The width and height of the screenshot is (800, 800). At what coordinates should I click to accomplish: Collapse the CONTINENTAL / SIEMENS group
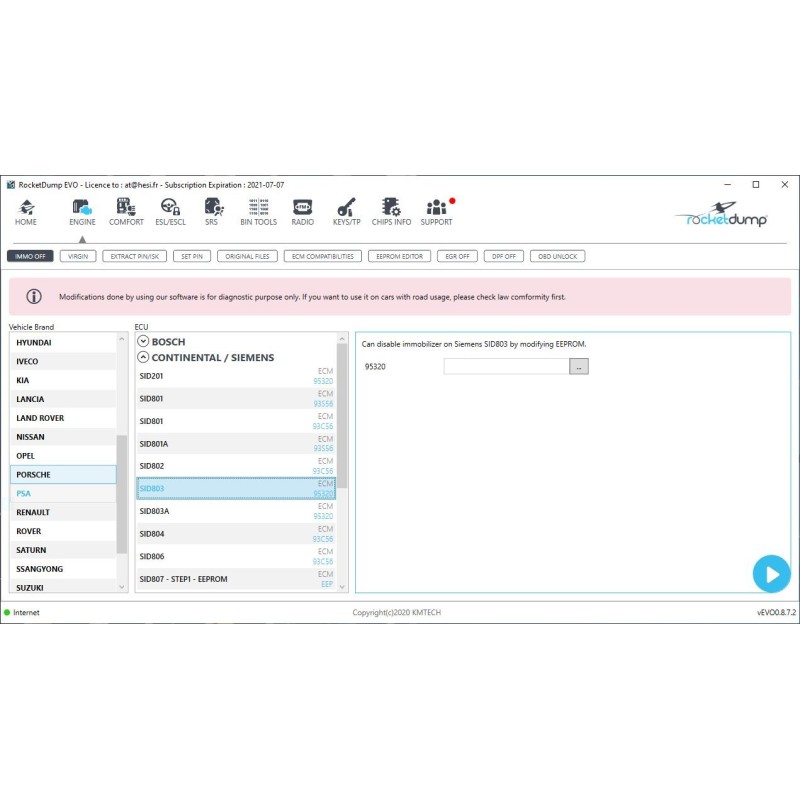[x=144, y=357]
